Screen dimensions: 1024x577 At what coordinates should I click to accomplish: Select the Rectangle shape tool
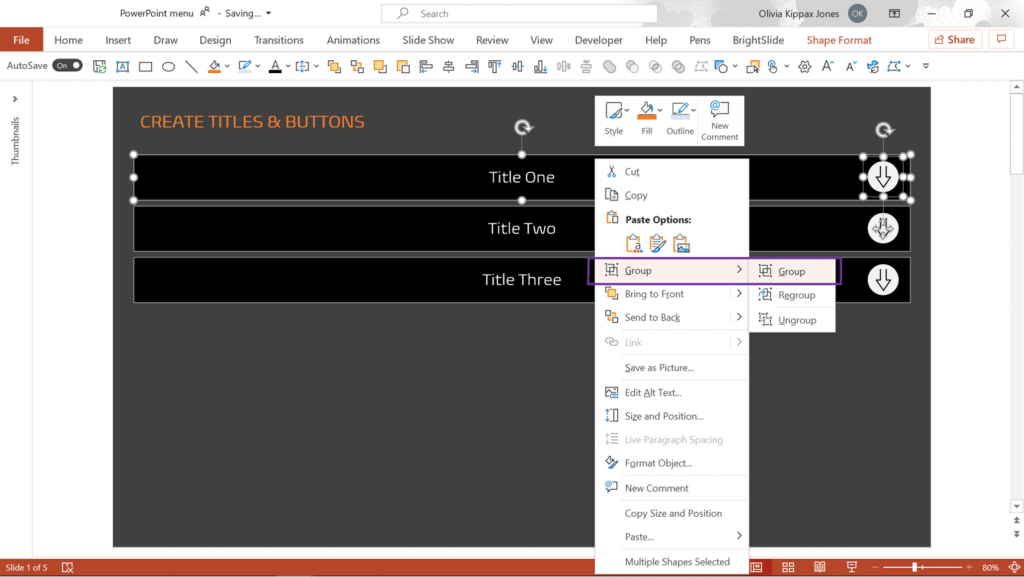(145, 66)
